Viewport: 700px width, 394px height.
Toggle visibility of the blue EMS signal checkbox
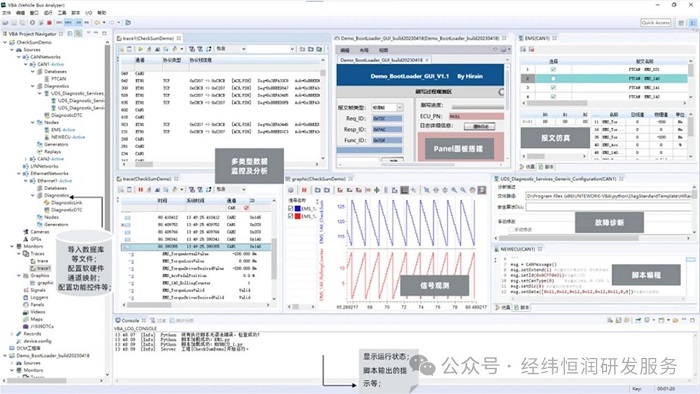point(291,208)
